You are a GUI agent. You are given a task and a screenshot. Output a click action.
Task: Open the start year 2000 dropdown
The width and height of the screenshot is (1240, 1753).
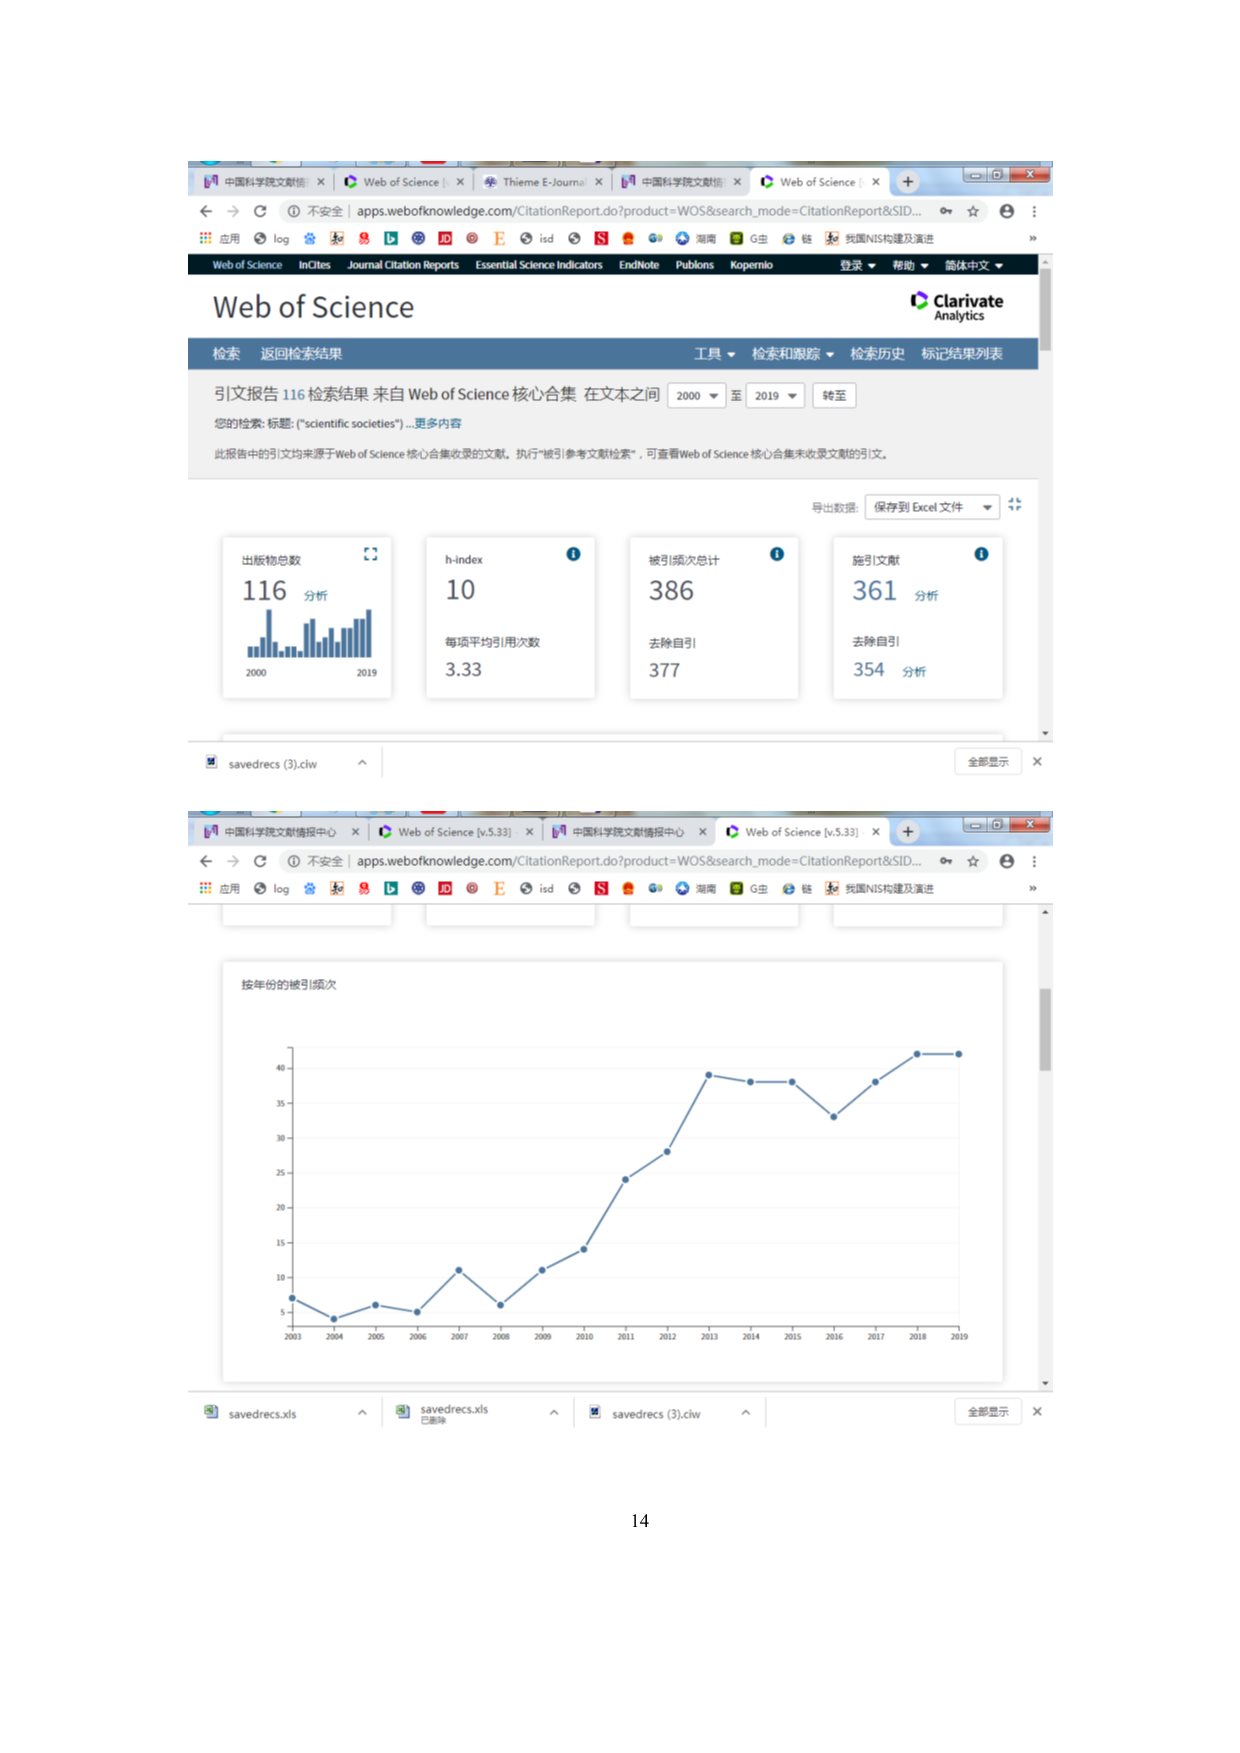coord(695,396)
